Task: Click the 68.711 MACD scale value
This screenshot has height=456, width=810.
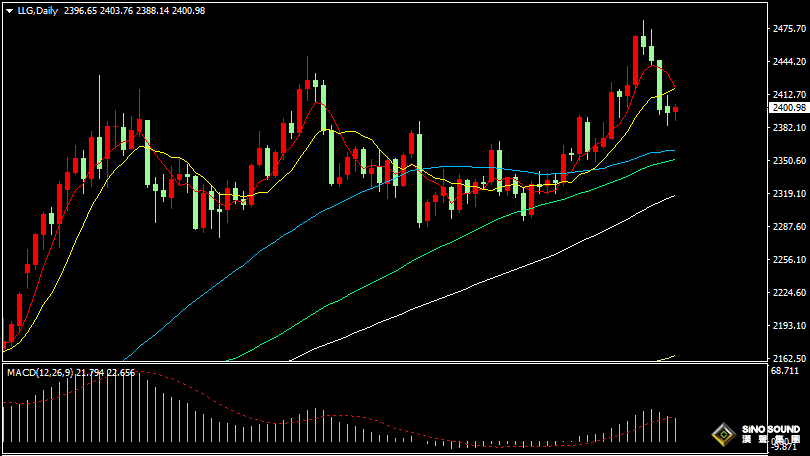Action: coord(788,371)
